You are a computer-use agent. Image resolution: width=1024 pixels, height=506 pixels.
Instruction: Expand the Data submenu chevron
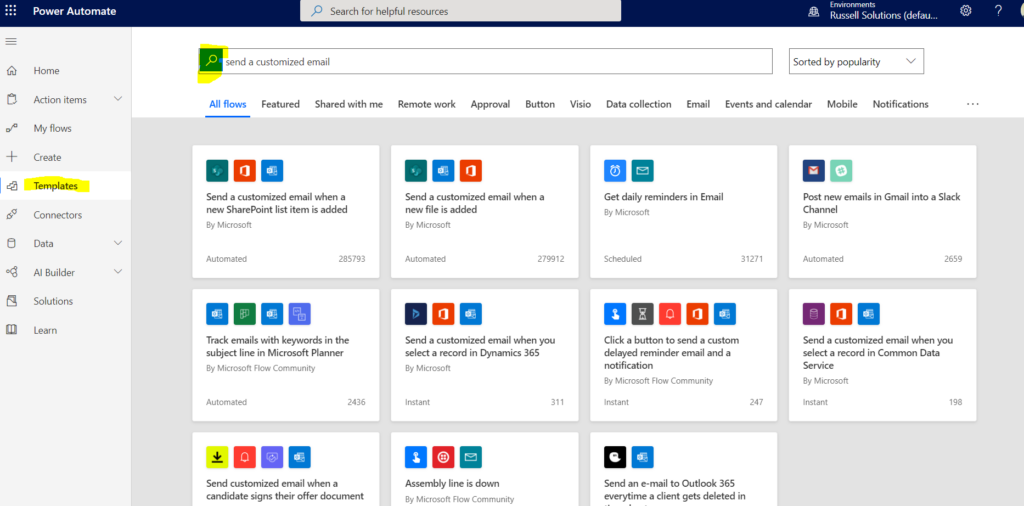tap(118, 244)
